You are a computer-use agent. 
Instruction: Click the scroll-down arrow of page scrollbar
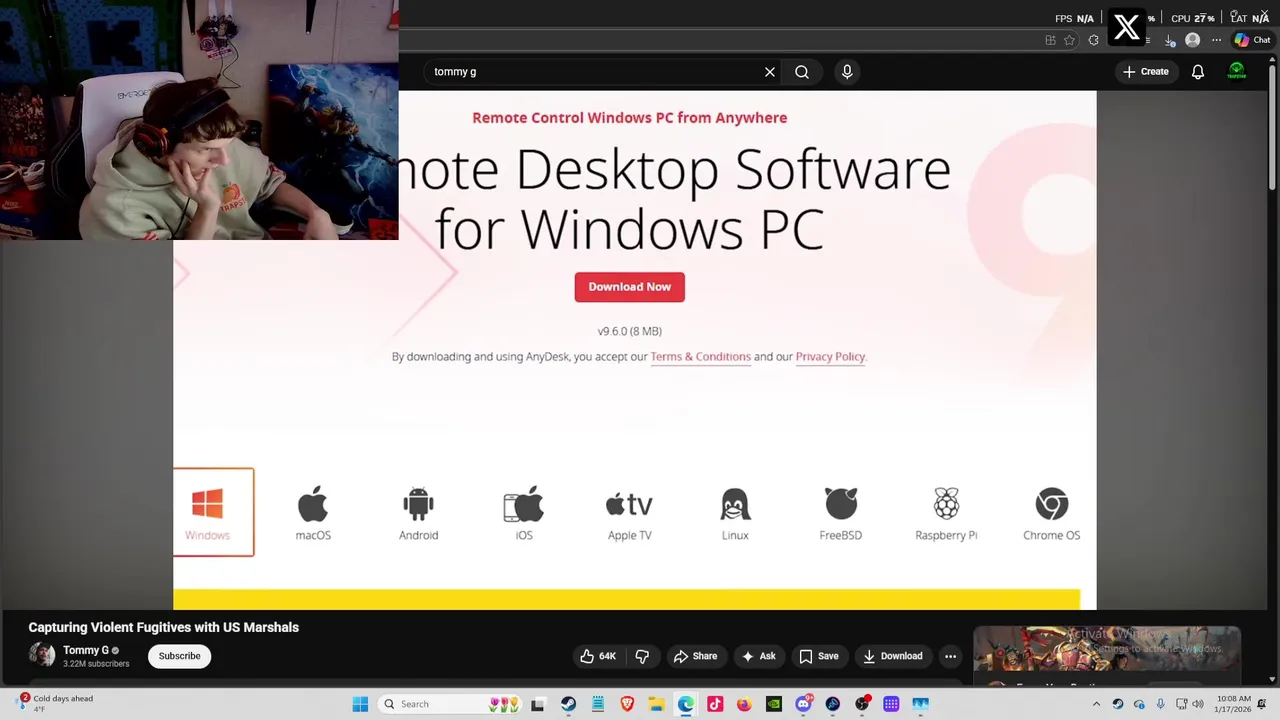point(1272,680)
